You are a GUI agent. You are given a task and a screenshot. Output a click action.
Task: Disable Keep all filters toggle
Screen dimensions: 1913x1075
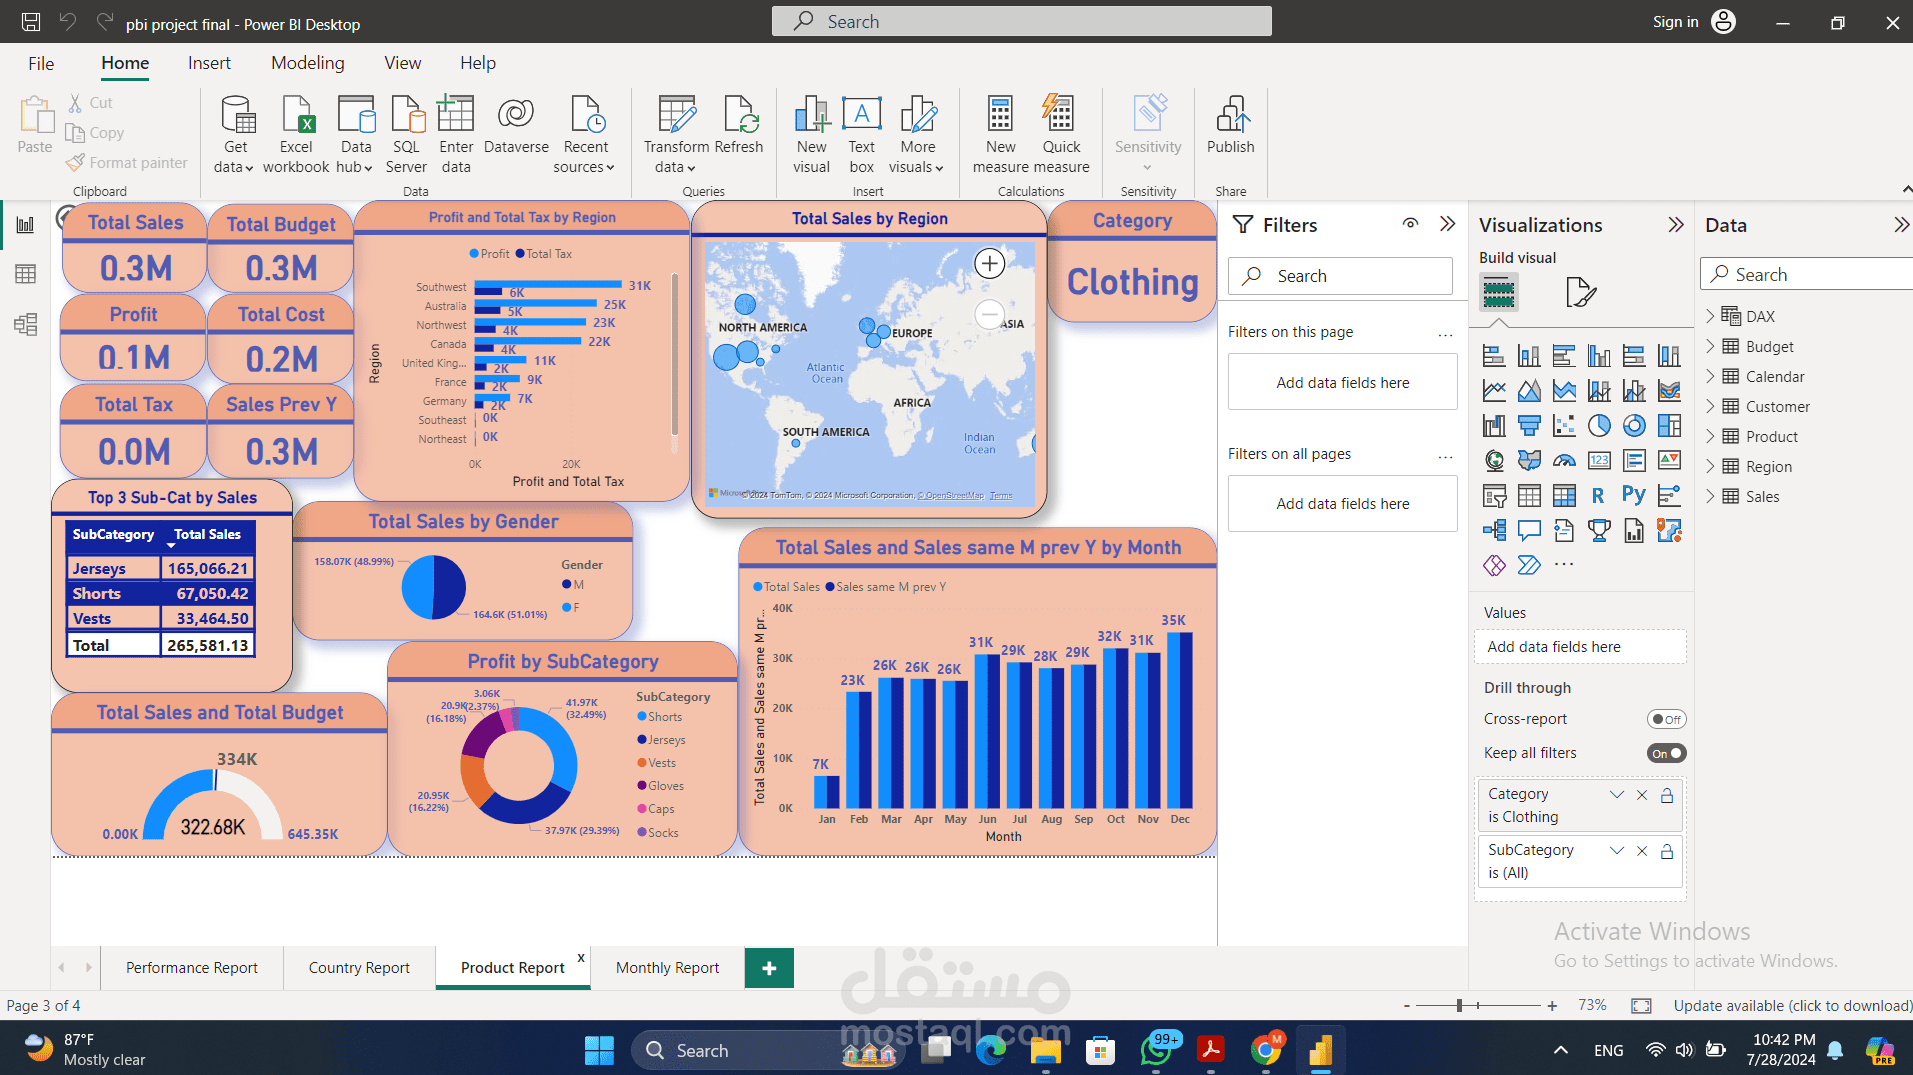tap(1666, 753)
